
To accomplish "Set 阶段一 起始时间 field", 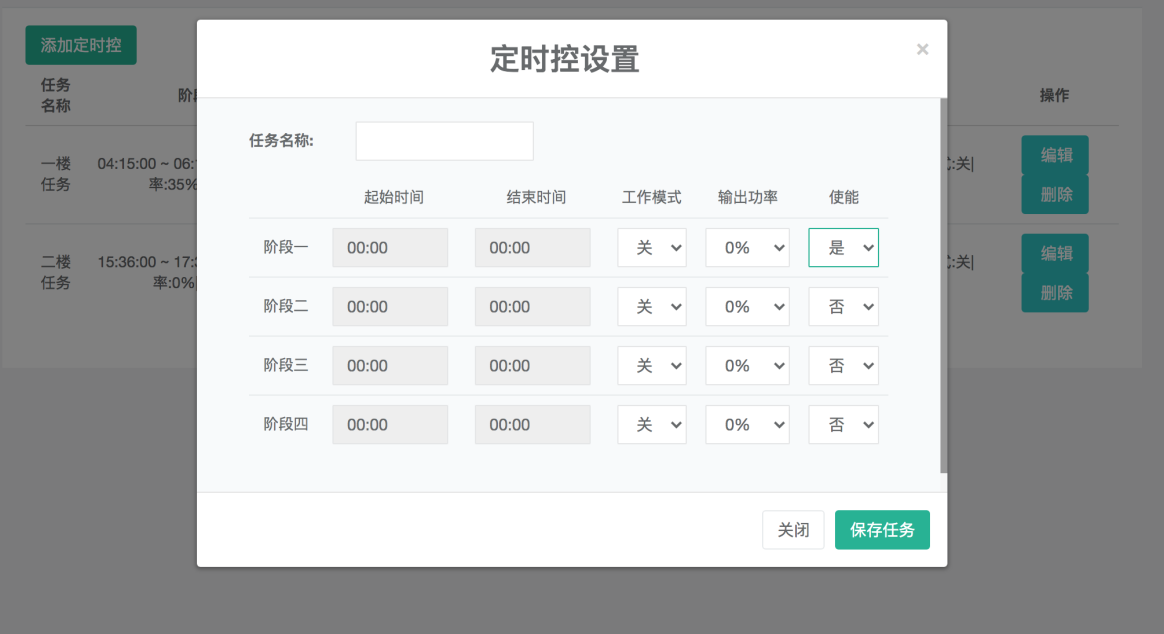I will (x=390, y=247).
